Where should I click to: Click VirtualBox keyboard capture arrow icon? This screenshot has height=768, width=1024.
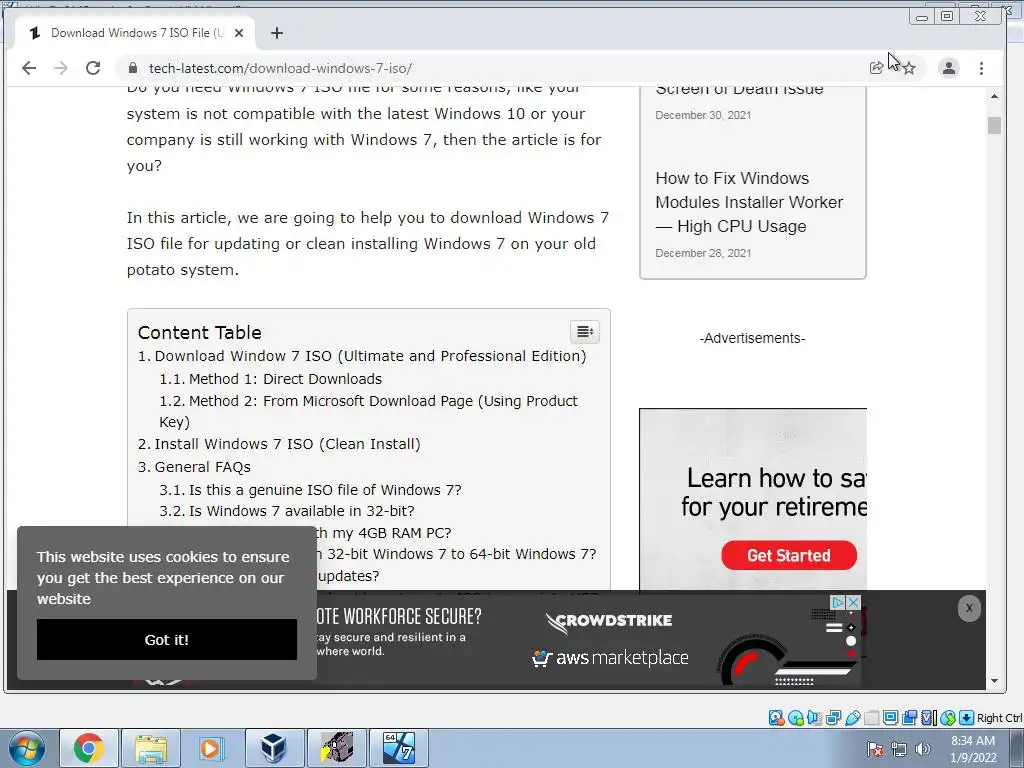pos(967,718)
